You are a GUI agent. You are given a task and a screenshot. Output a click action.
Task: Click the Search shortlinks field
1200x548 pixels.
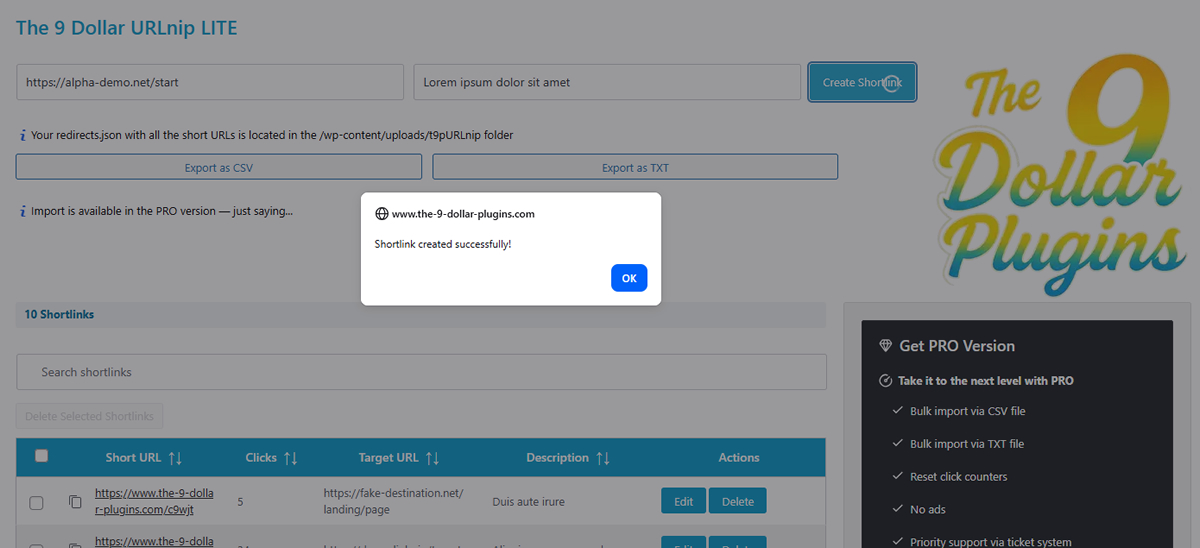point(421,372)
